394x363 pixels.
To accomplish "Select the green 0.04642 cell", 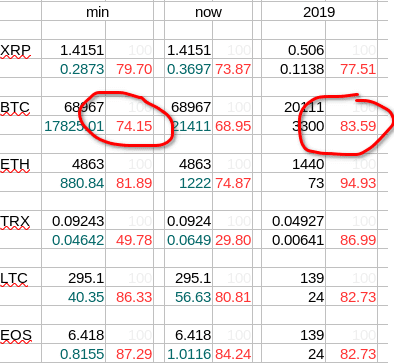I will [x=74, y=240].
